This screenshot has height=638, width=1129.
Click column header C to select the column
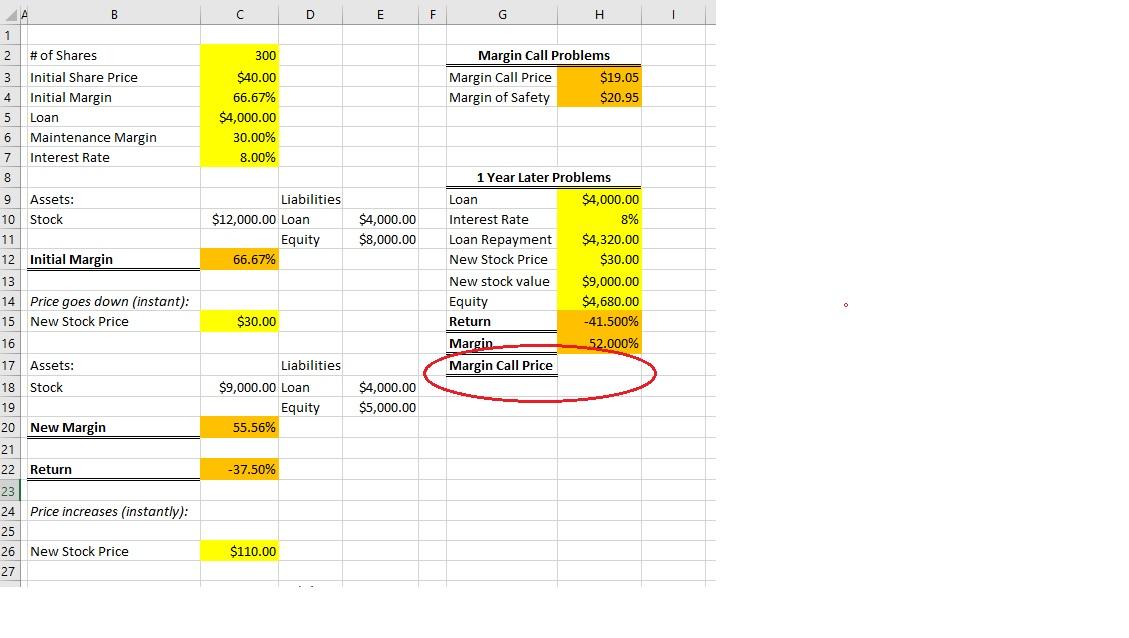point(239,14)
